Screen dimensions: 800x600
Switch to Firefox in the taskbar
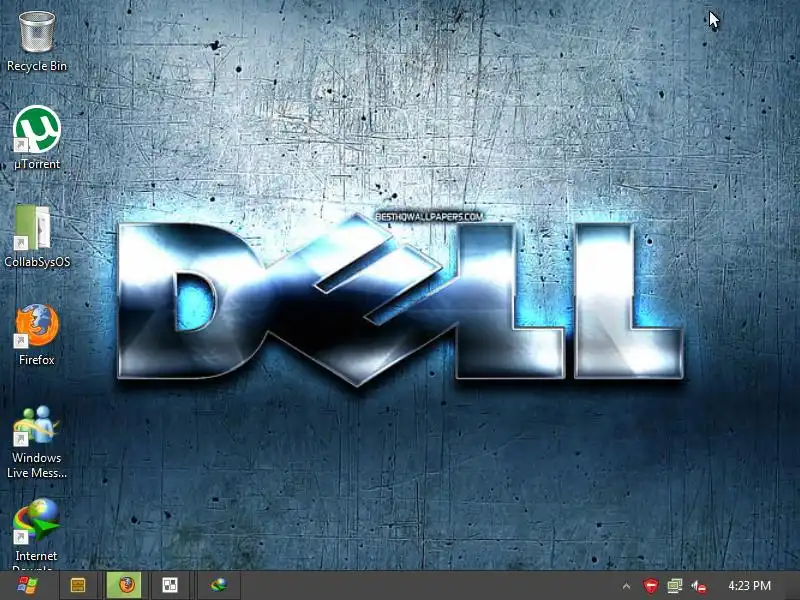pos(124,585)
